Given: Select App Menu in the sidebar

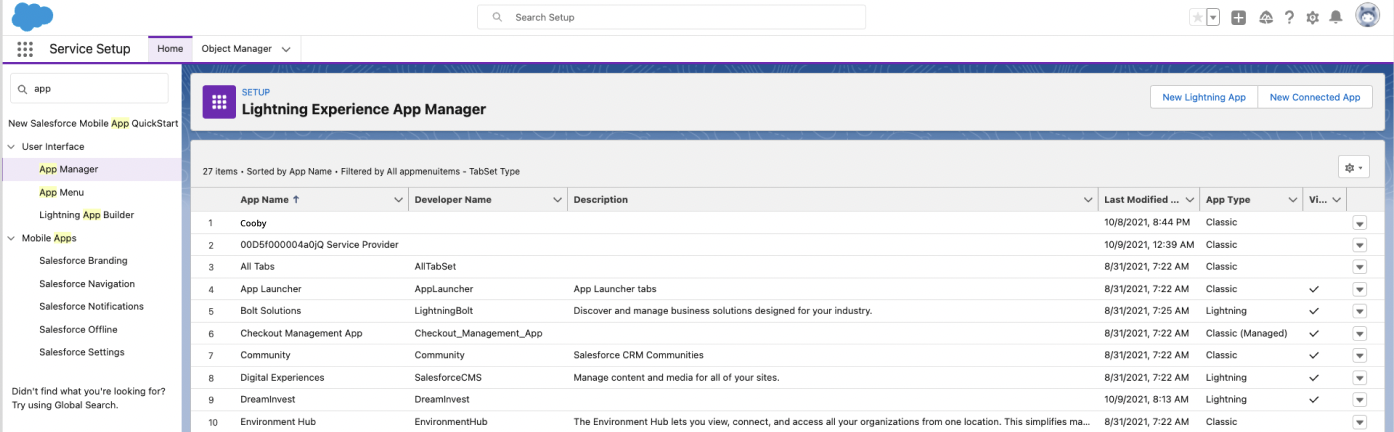Looking at the screenshot, I should point(61,192).
